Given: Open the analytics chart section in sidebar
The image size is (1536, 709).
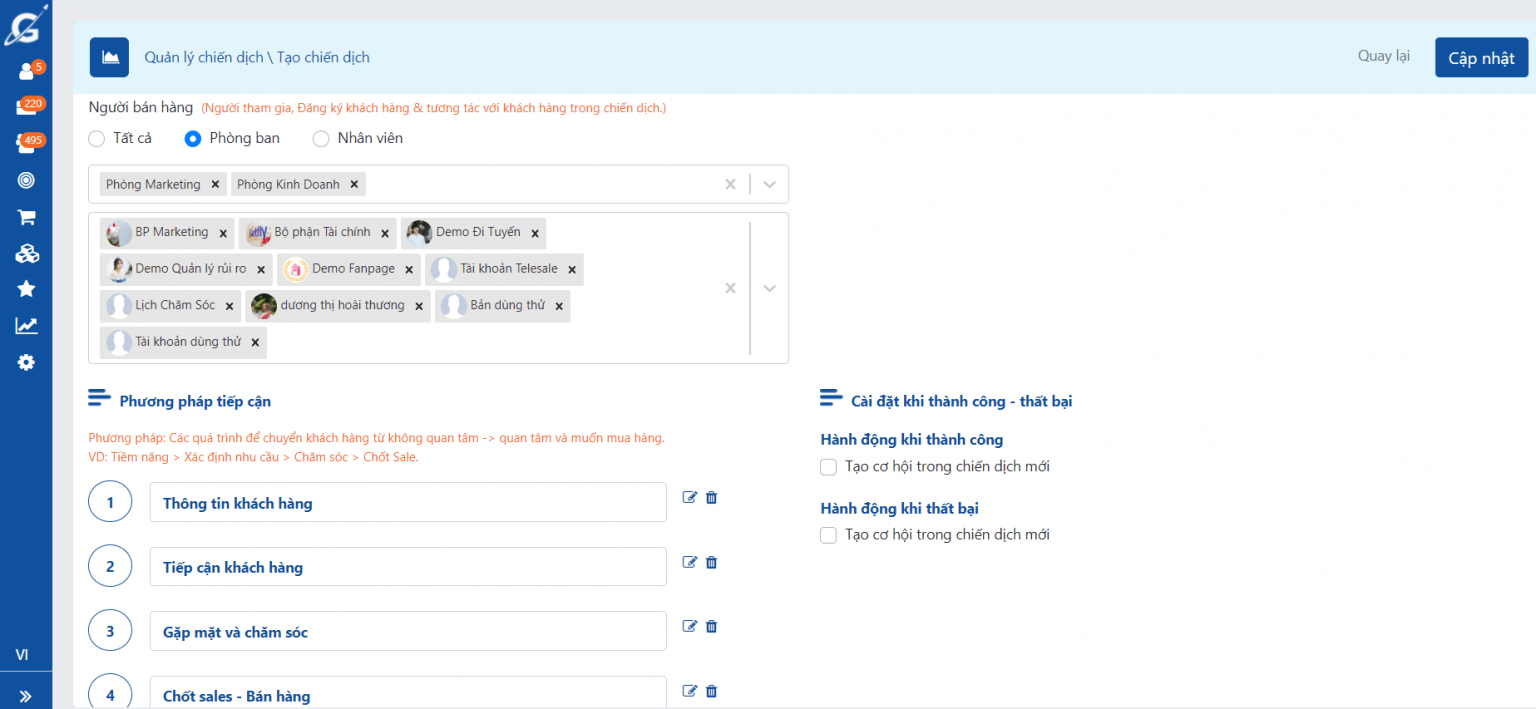Looking at the screenshot, I should 26,325.
